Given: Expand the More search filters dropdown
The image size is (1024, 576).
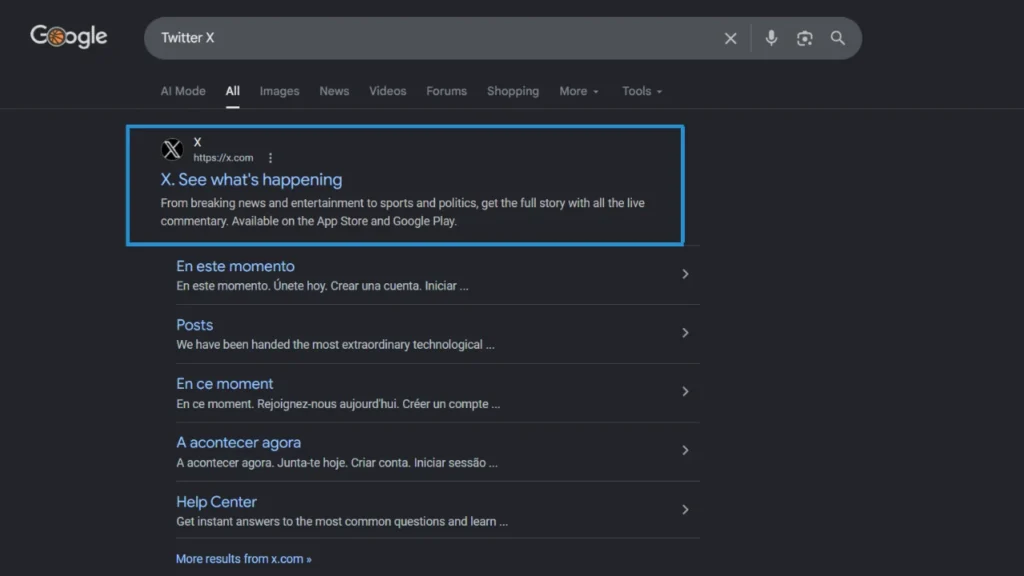Looking at the screenshot, I should click(x=579, y=91).
